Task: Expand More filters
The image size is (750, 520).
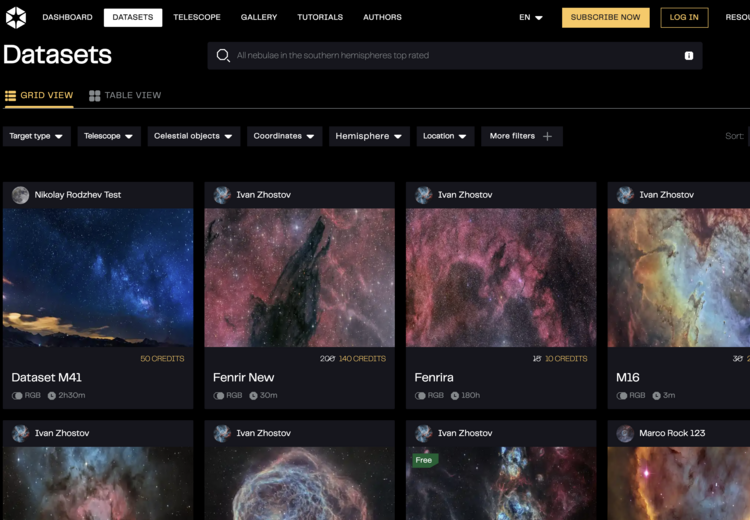Action: 522,136
